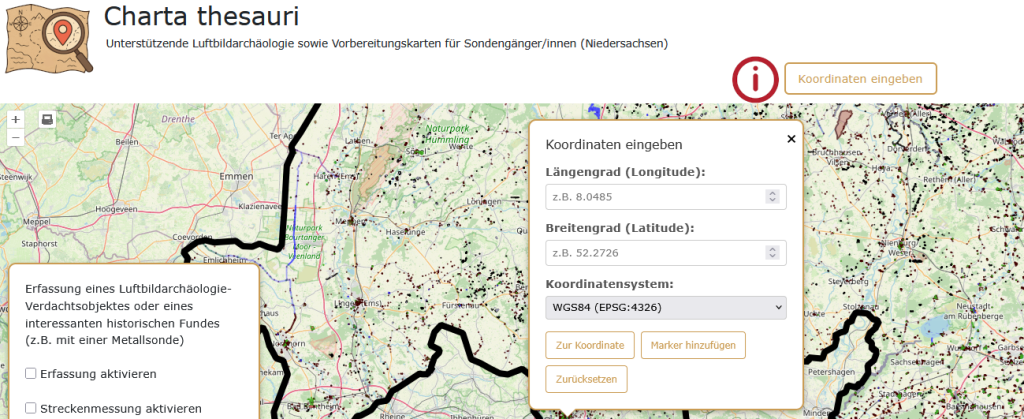Click the Klazienaveen map label
This screenshot has width=1024, height=419.
260,205
